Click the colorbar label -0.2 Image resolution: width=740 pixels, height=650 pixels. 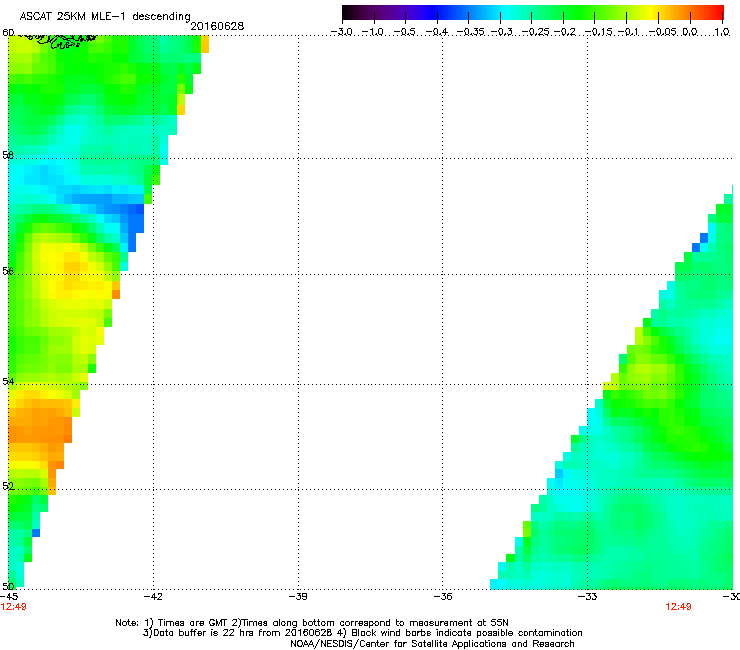565,32
